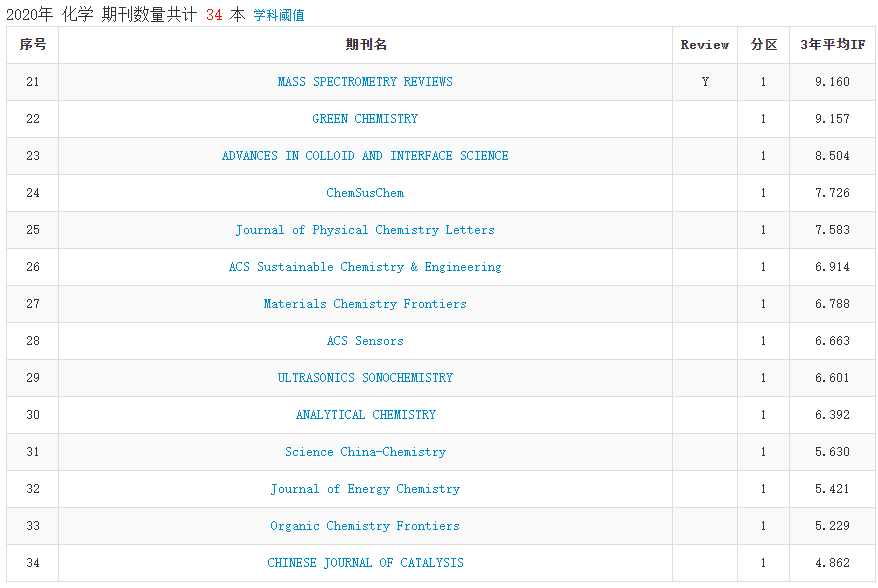Screen dimensions: 878x588
Task: Open MASS SPECTROMETRY REVIEWS journal link
Action: pyautogui.click(x=365, y=82)
